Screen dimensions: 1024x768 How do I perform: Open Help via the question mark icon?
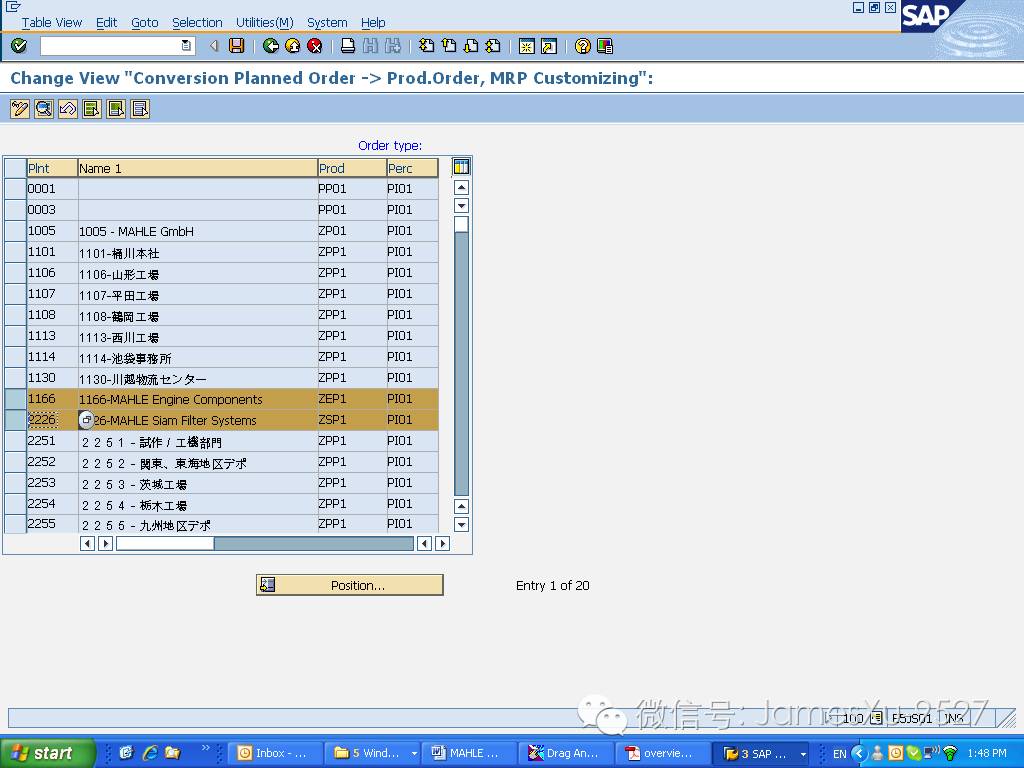(x=583, y=46)
